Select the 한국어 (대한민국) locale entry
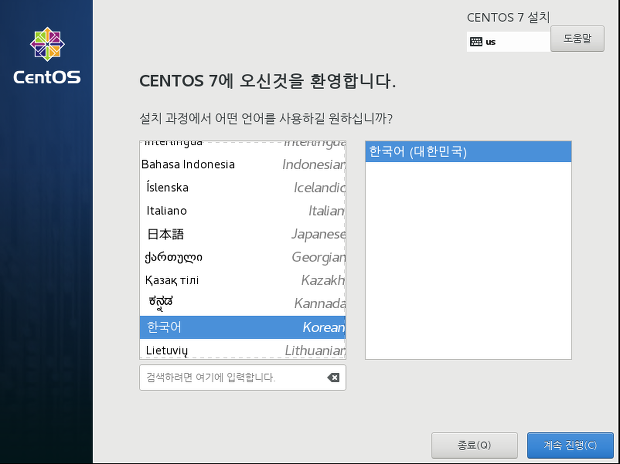 coord(468,152)
